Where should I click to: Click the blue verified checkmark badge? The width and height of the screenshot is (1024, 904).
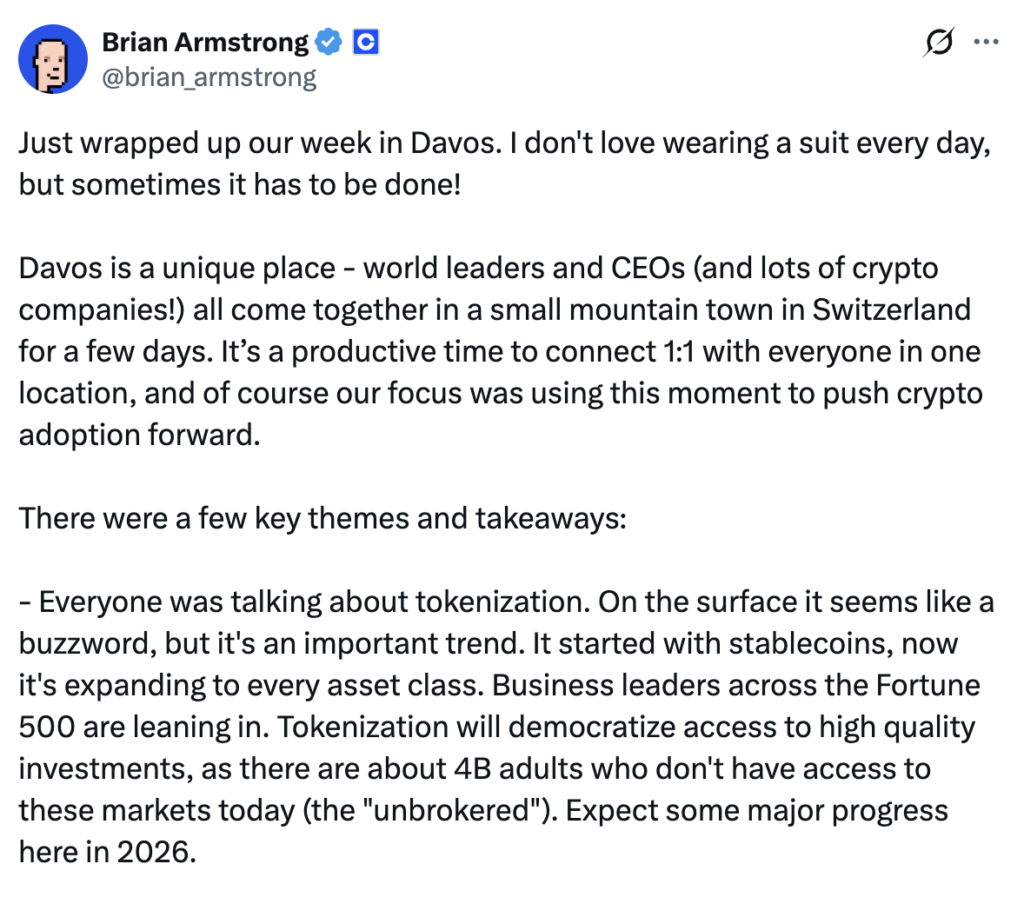coord(329,42)
